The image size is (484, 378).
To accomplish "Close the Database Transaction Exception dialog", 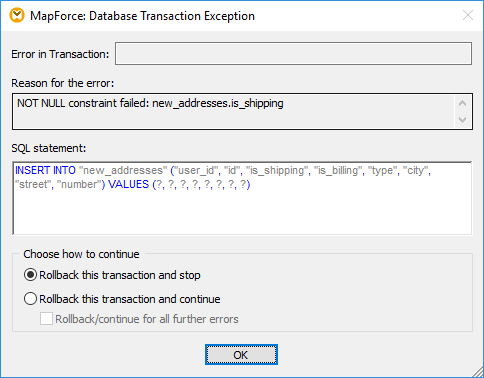I will click(x=468, y=15).
